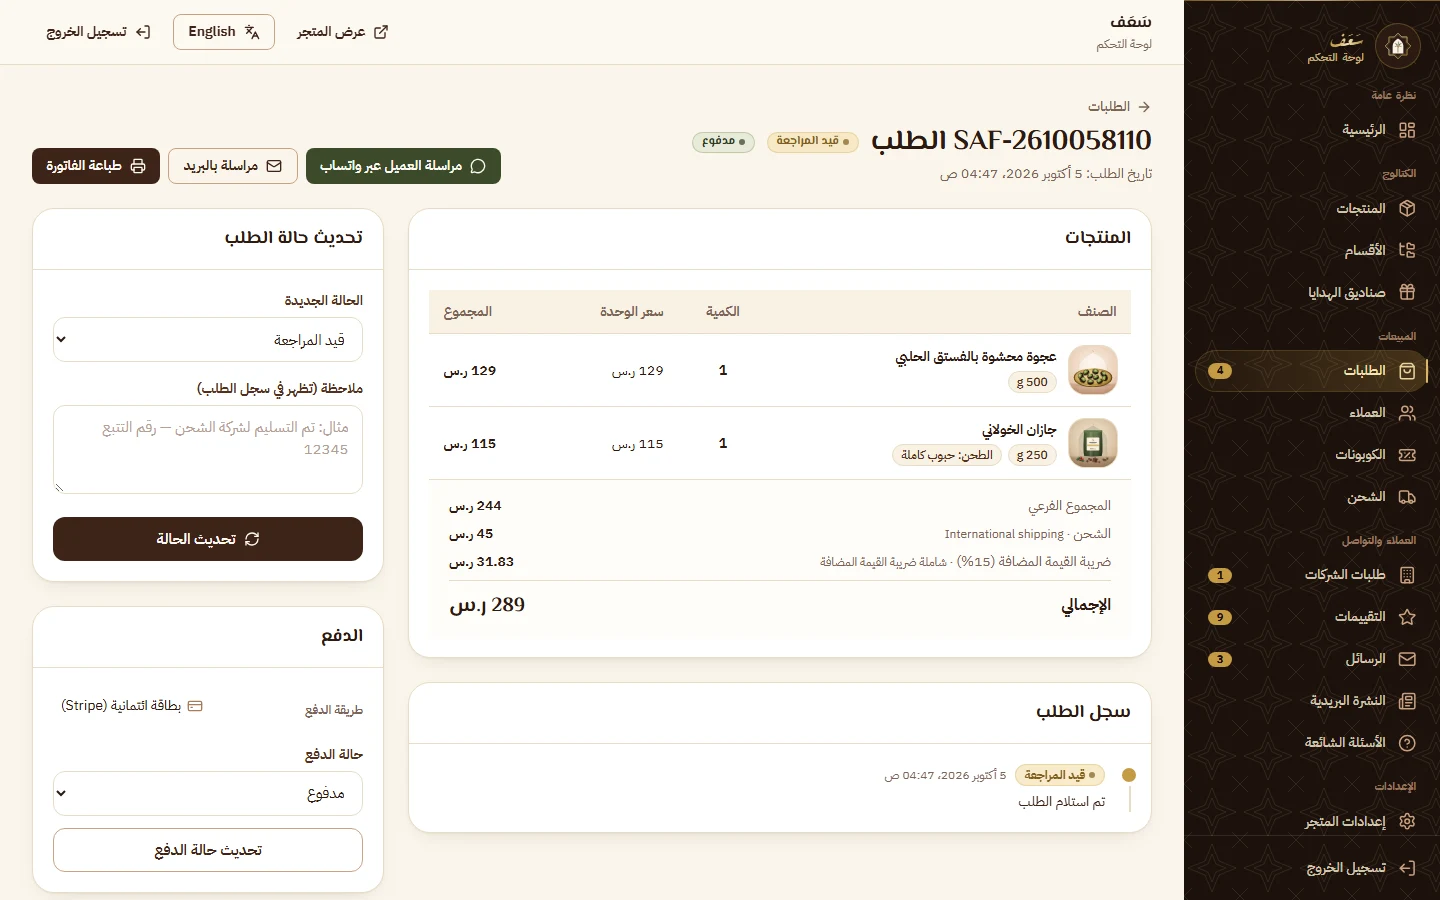Switch language with the English button
Image resolution: width=1440 pixels, height=900 pixels.
(x=224, y=32)
